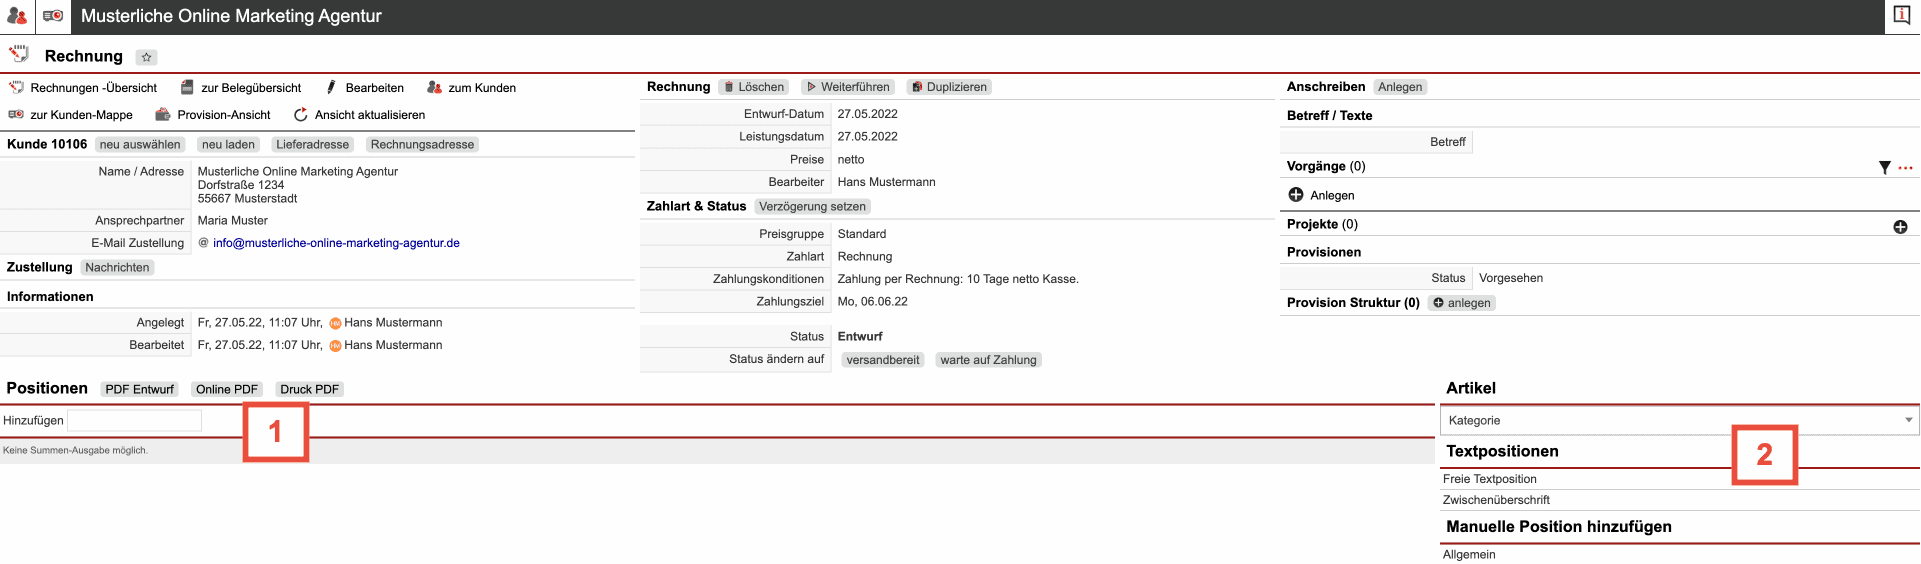Click the star favorite icon next to Rechnung
The image size is (1921, 564).
(x=147, y=57)
